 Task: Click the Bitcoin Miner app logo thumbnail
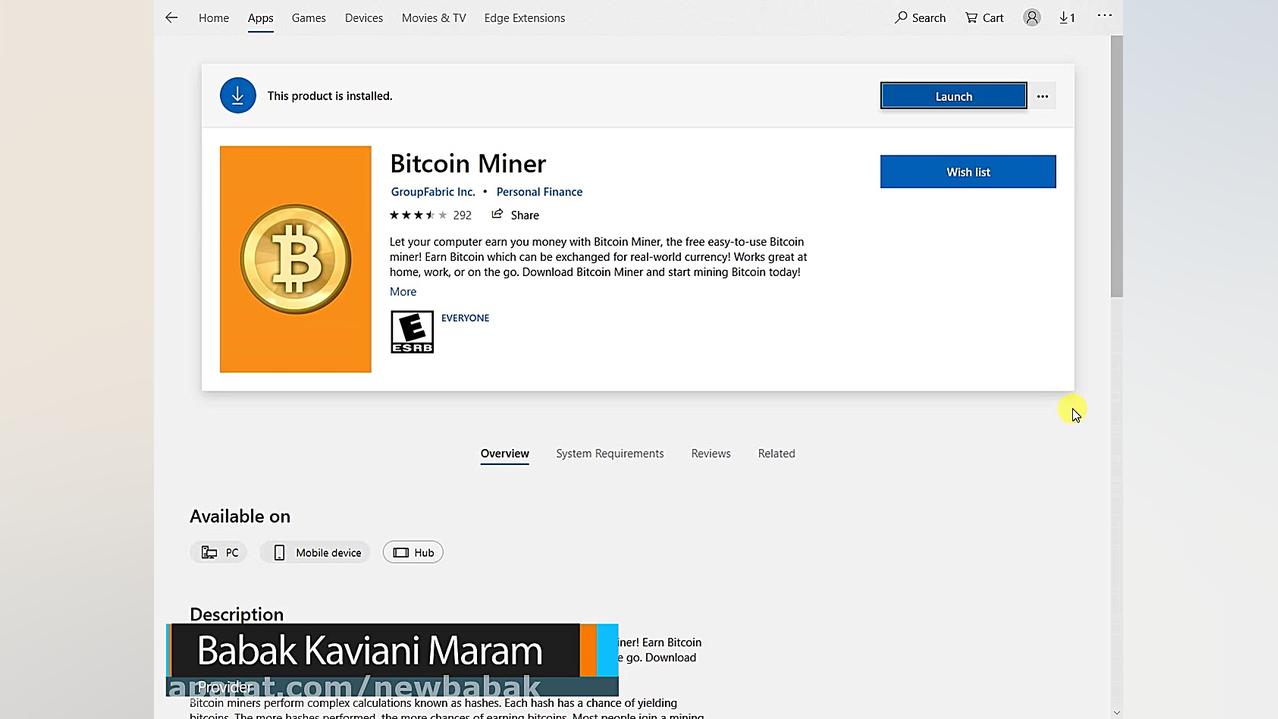(x=295, y=259)
